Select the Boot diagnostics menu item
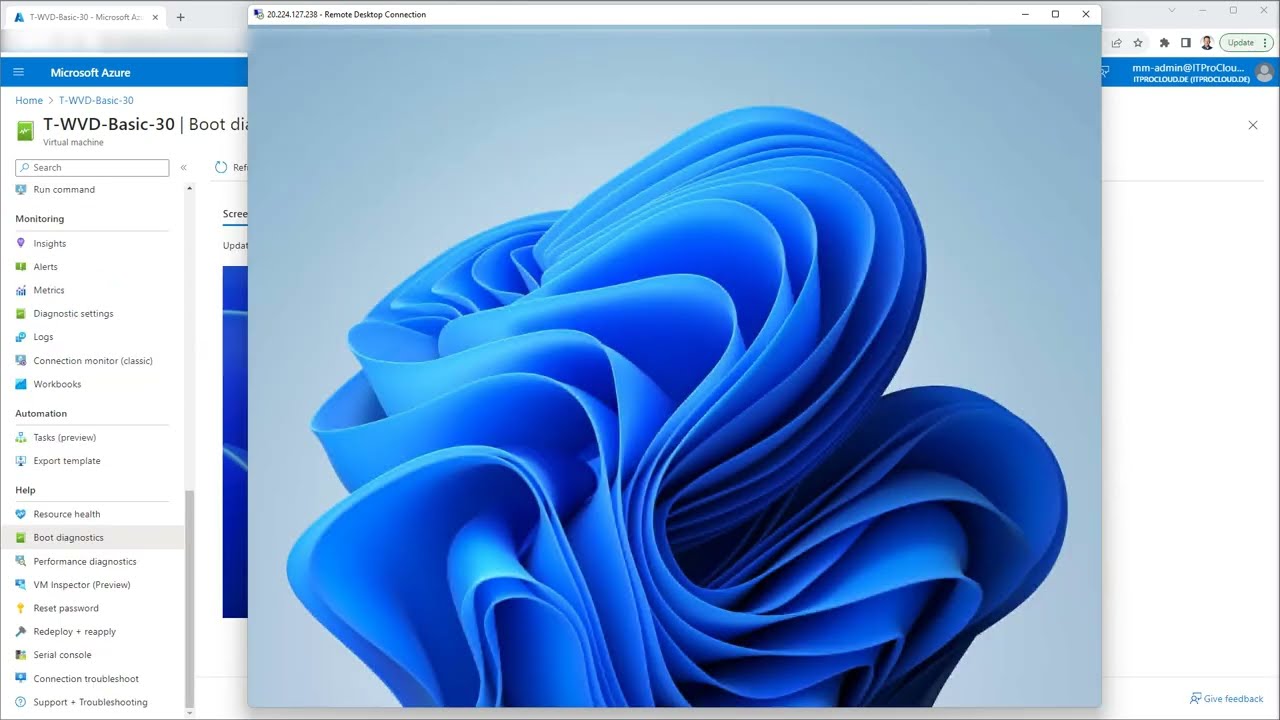1280x720 pixels. tap(91, 538)
